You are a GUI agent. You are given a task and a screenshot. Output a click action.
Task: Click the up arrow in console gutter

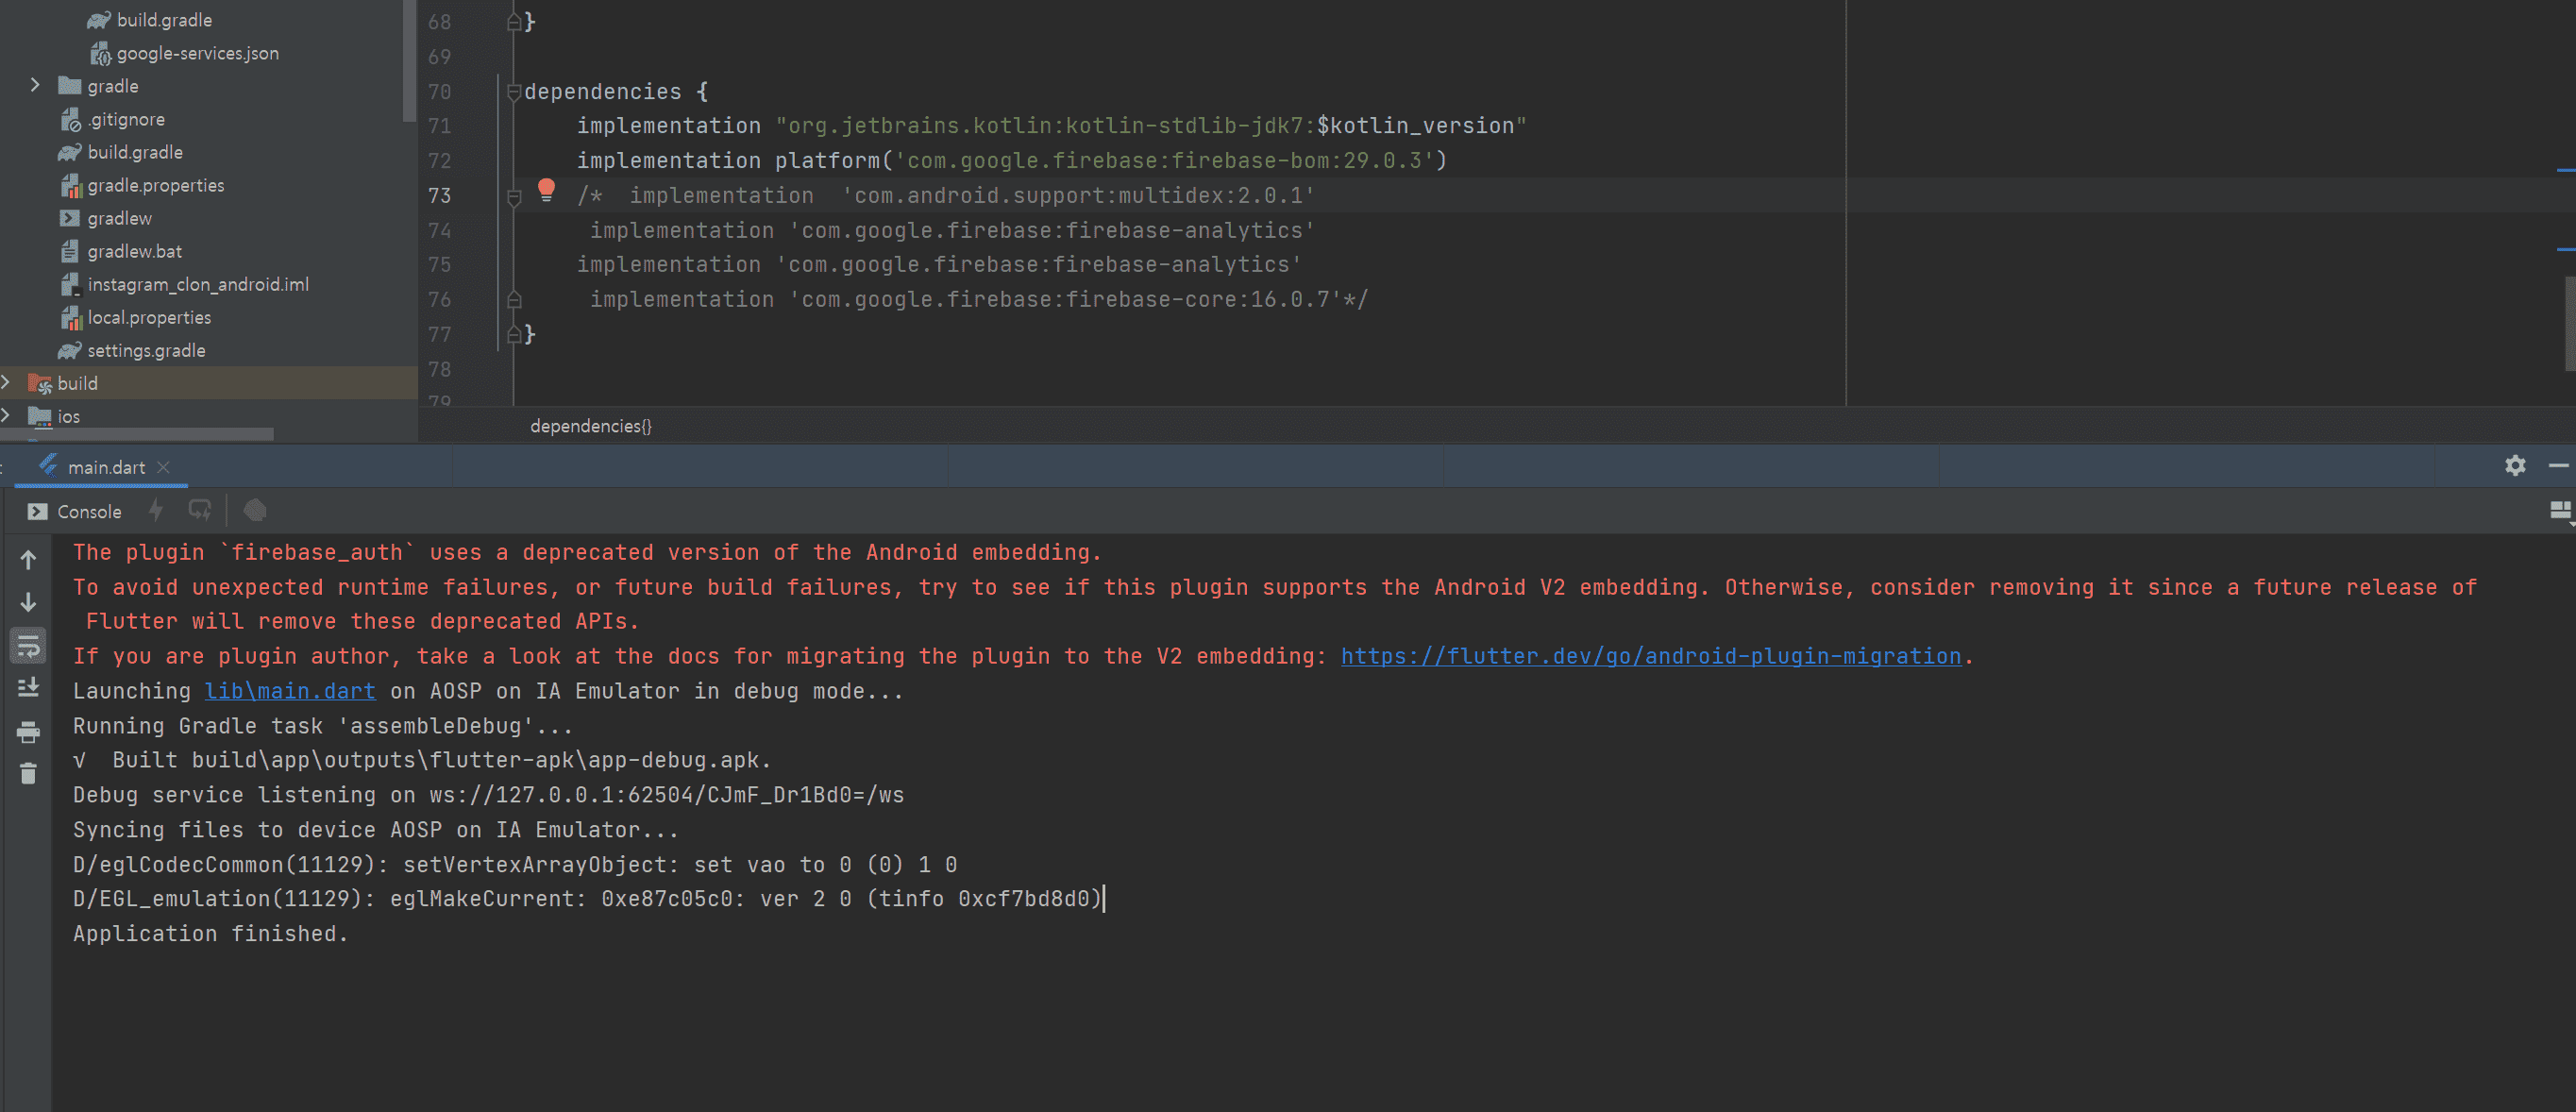pyautogui.click(x=28, y=561)
